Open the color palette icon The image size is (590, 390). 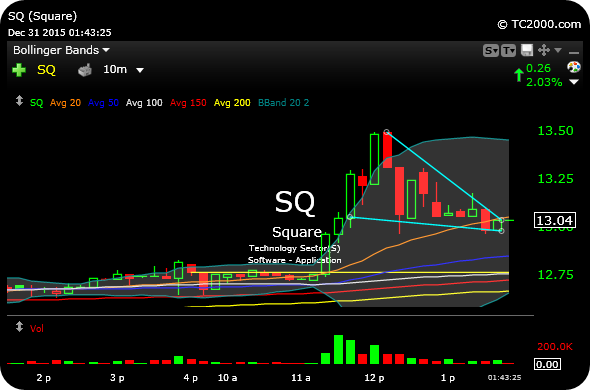(574, 67)
